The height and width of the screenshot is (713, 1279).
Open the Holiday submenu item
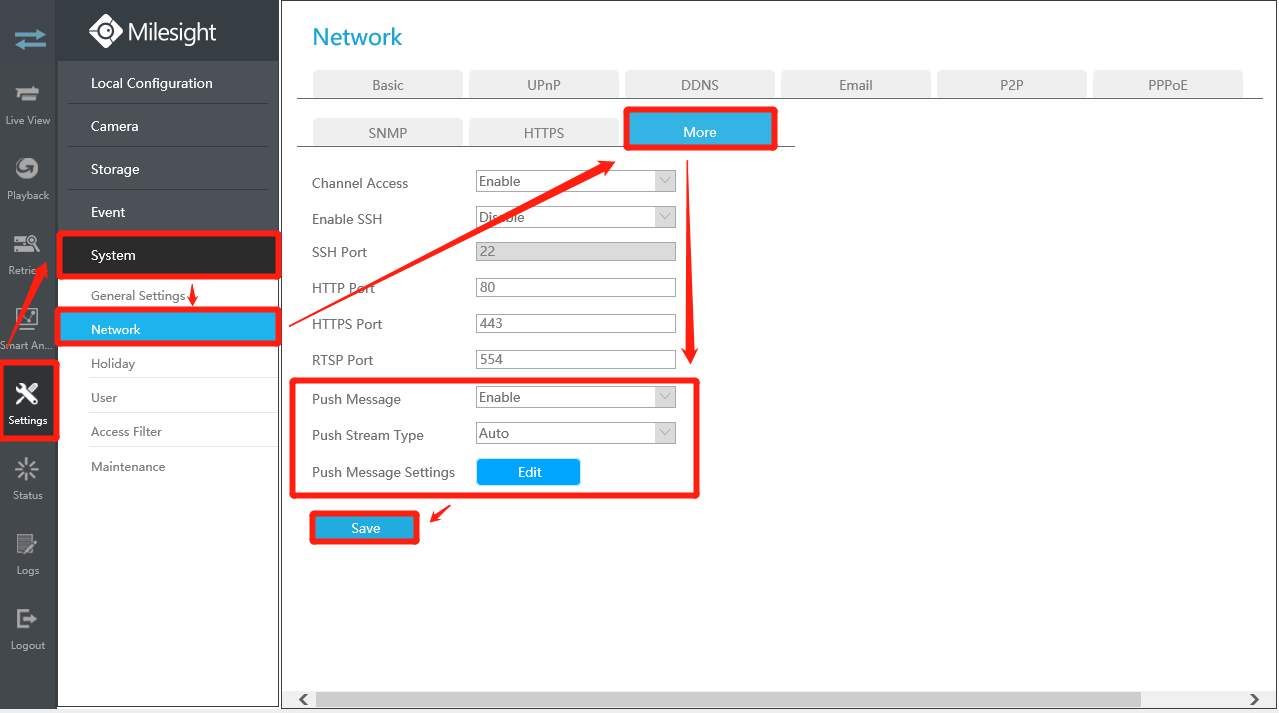click(x=168, y=363)
